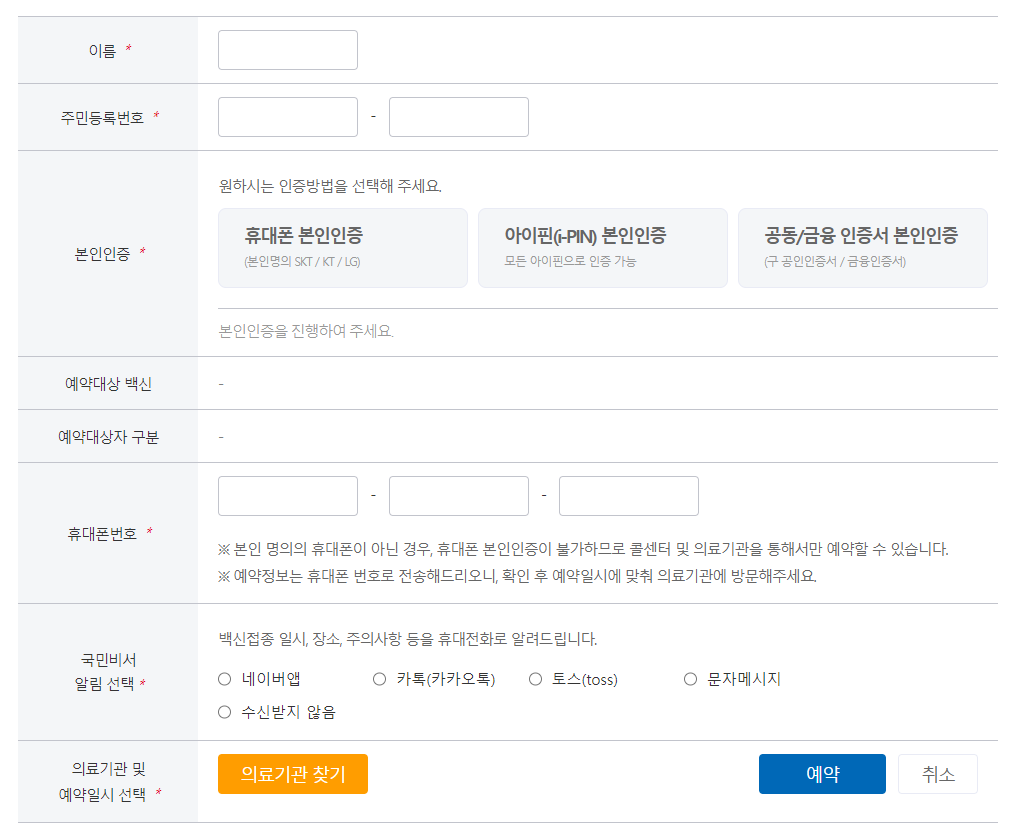Screen dimensions: 1025x837
Task: Select the 문자메시지 radio button
Action: coord(690,679)
